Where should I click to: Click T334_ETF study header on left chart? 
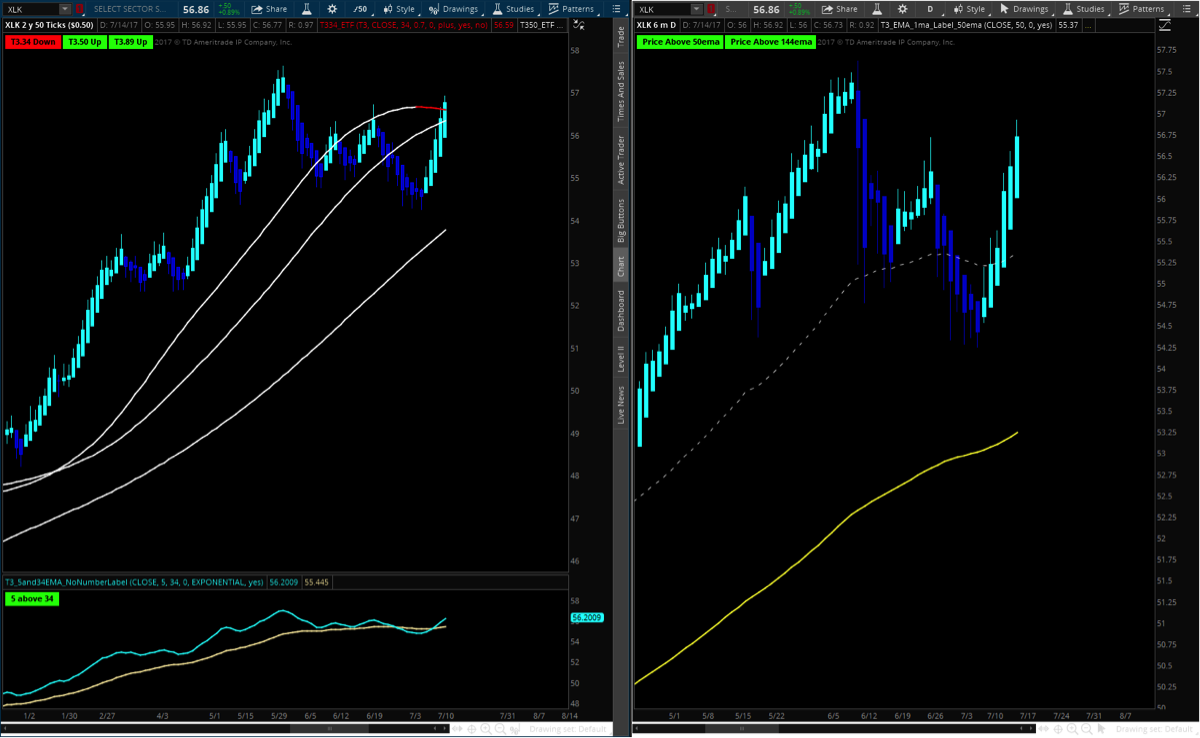click(402, 24)
